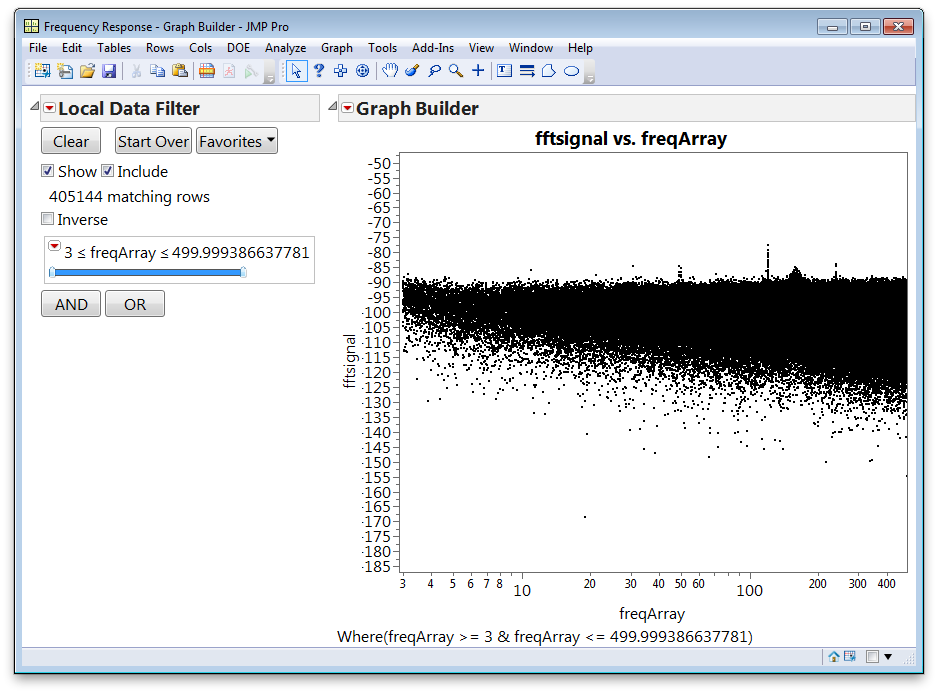
Task: Click the home window icon in status bar
Action: [832, 656]
